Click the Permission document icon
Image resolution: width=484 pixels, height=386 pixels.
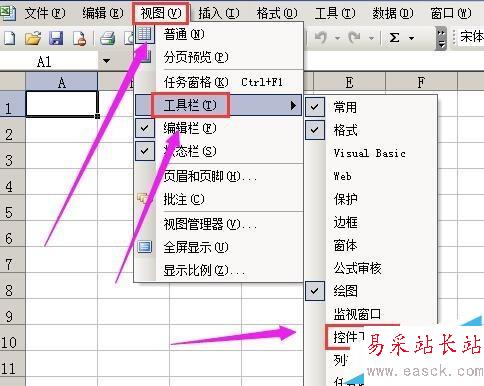point(79,38)
